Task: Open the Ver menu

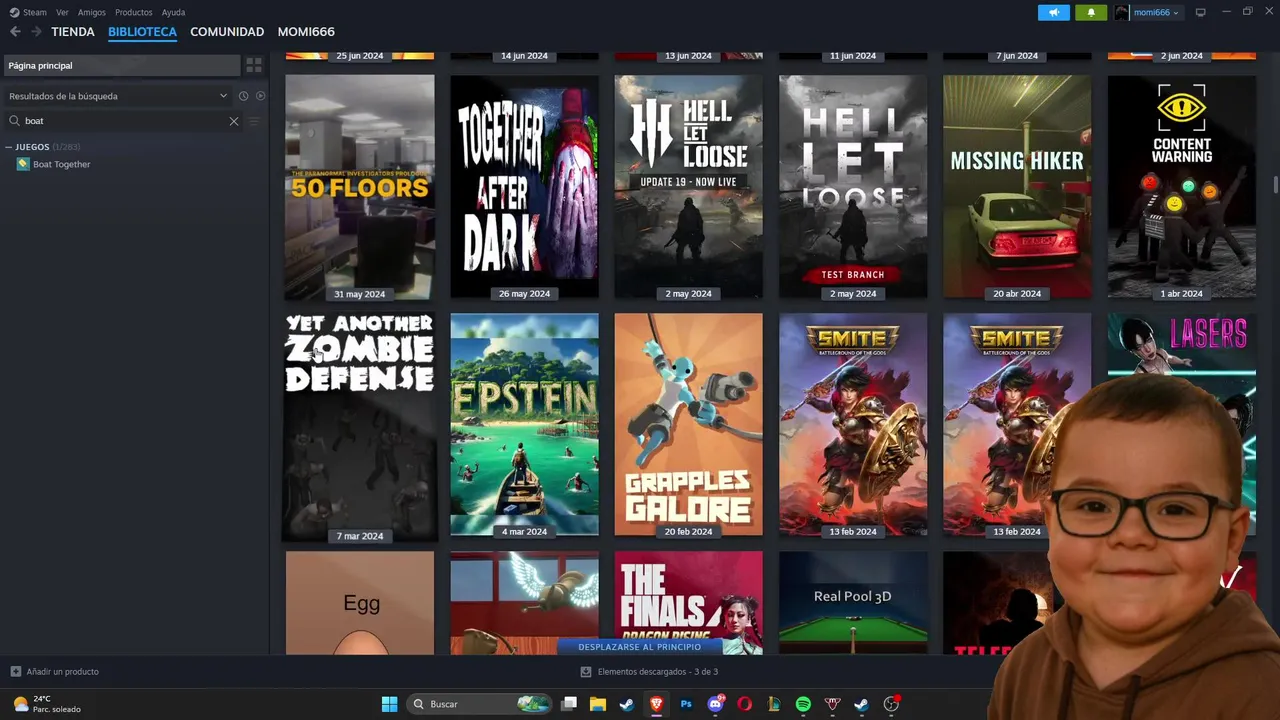Action: tap(62, 12)
